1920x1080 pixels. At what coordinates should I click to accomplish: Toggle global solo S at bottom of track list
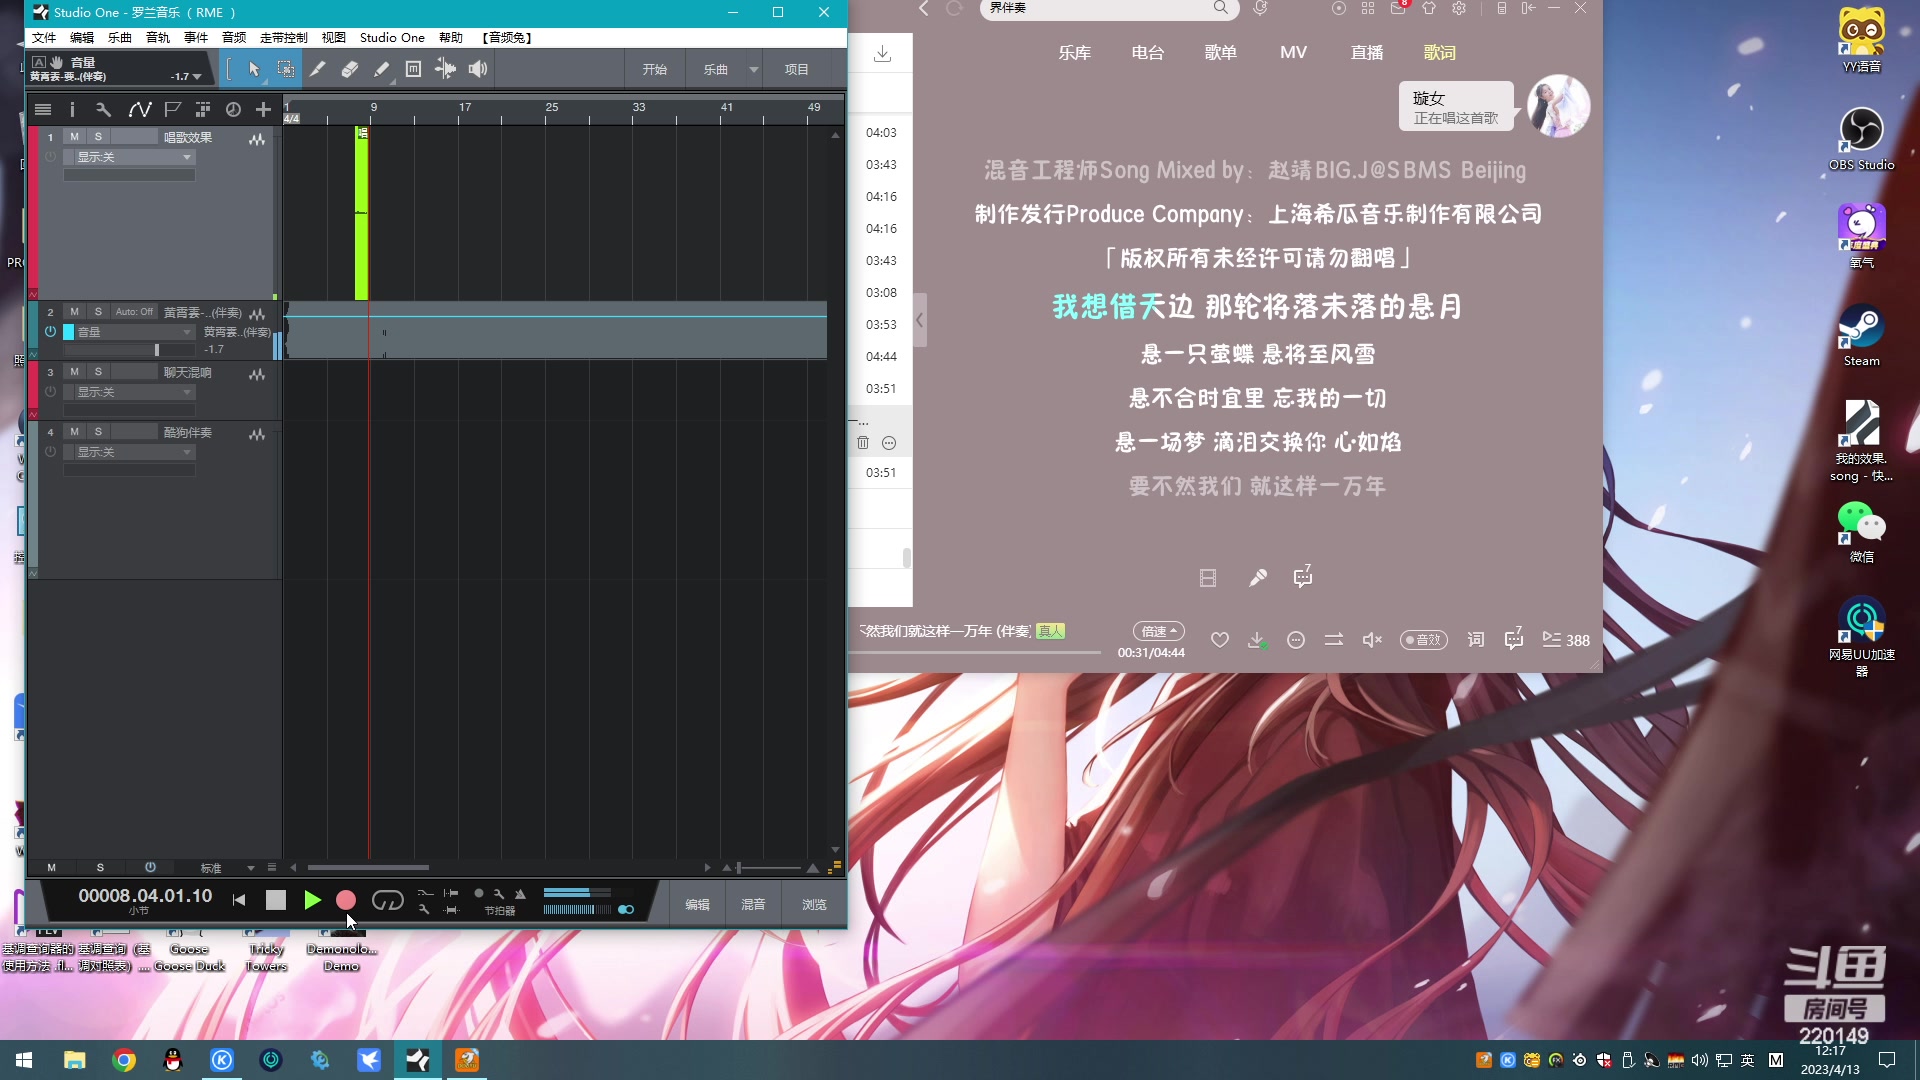click(x=100, y=868)
